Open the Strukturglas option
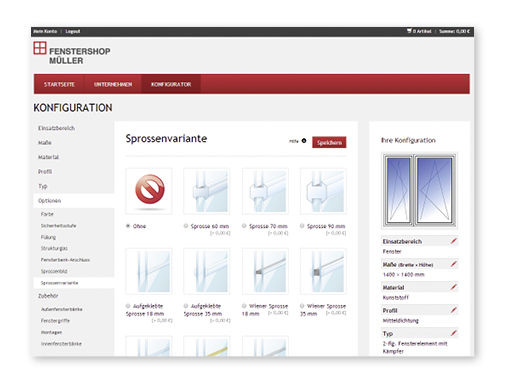 tap(54, 248)
